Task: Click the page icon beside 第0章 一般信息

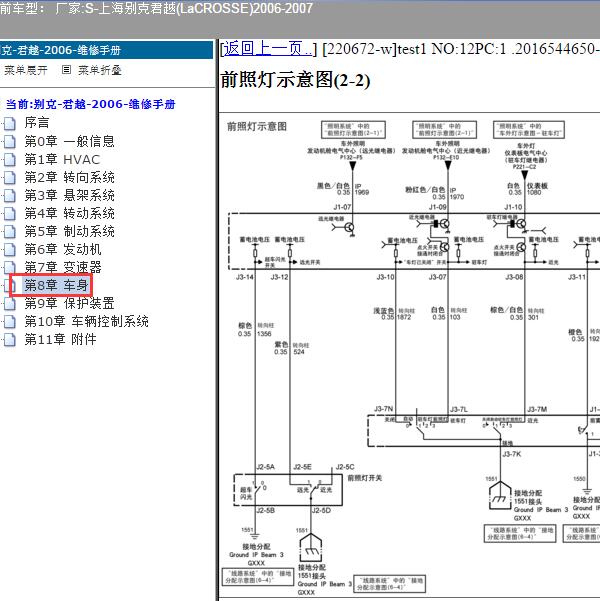Action: (9, 141)
